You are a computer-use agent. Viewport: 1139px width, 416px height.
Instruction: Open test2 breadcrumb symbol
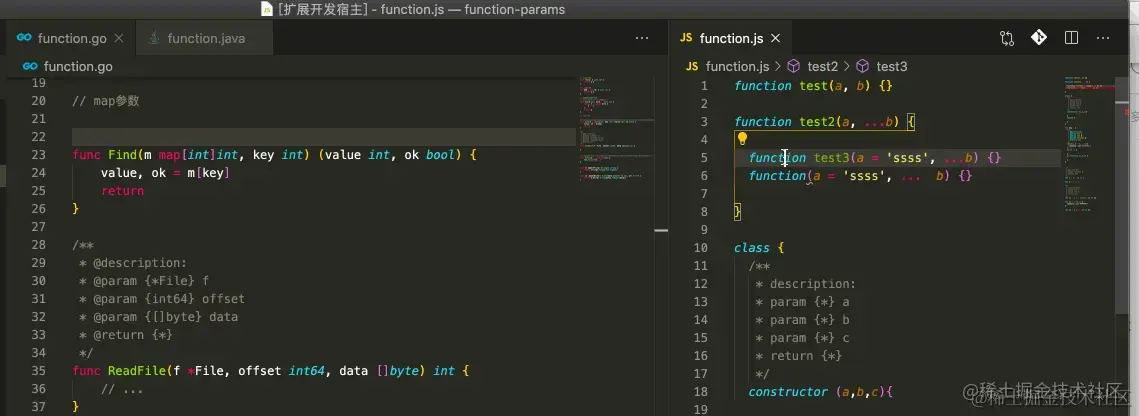coord(823,66)
